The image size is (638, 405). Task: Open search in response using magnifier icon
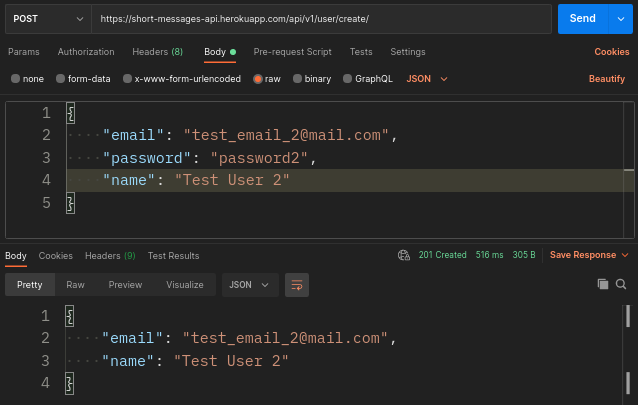tap(621, 284)
